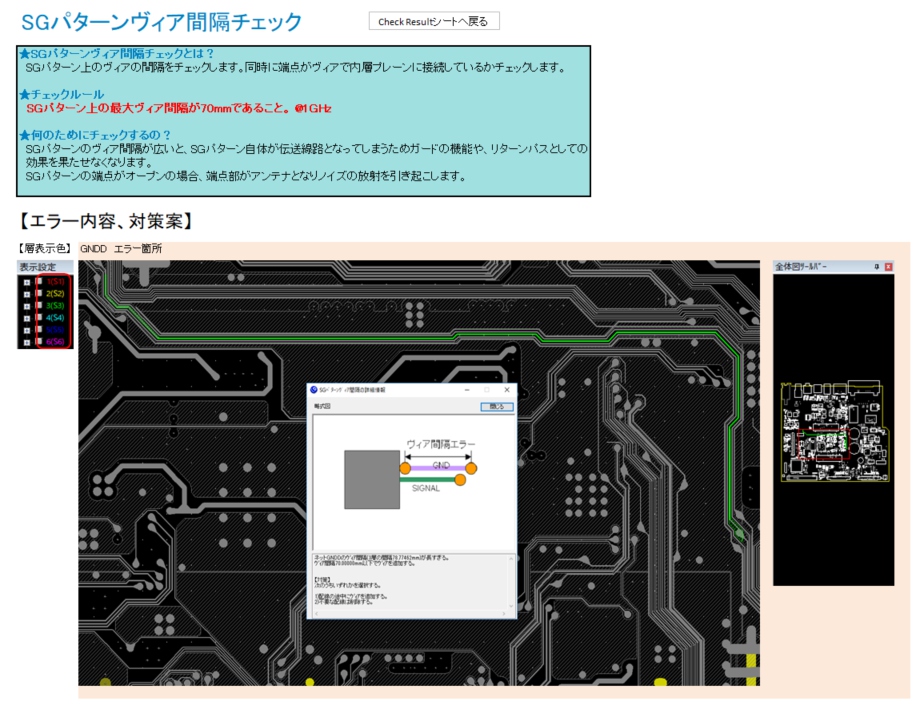Click the board thumbnail in overview panel

tap(833, 430)
